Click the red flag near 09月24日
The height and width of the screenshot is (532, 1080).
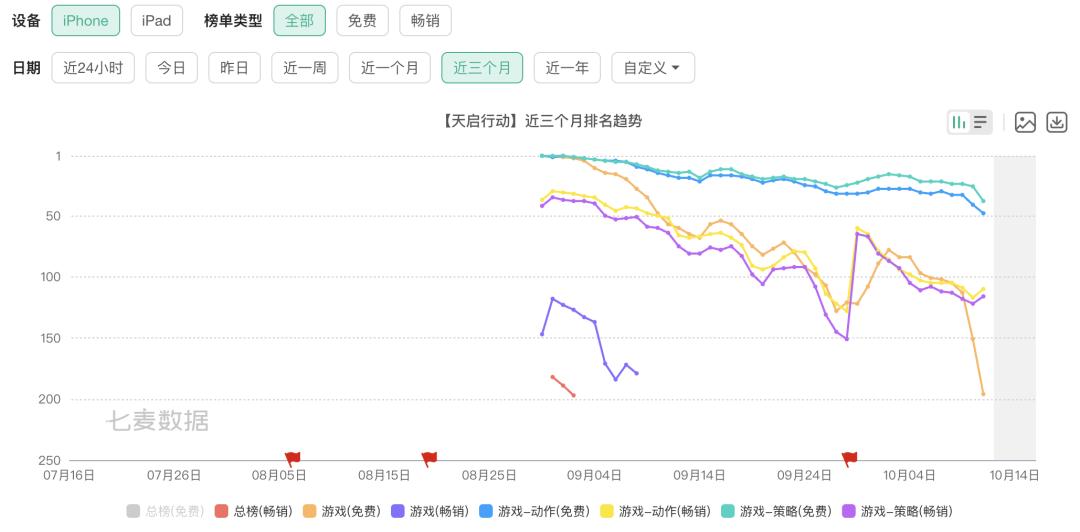tap(849, 459)
